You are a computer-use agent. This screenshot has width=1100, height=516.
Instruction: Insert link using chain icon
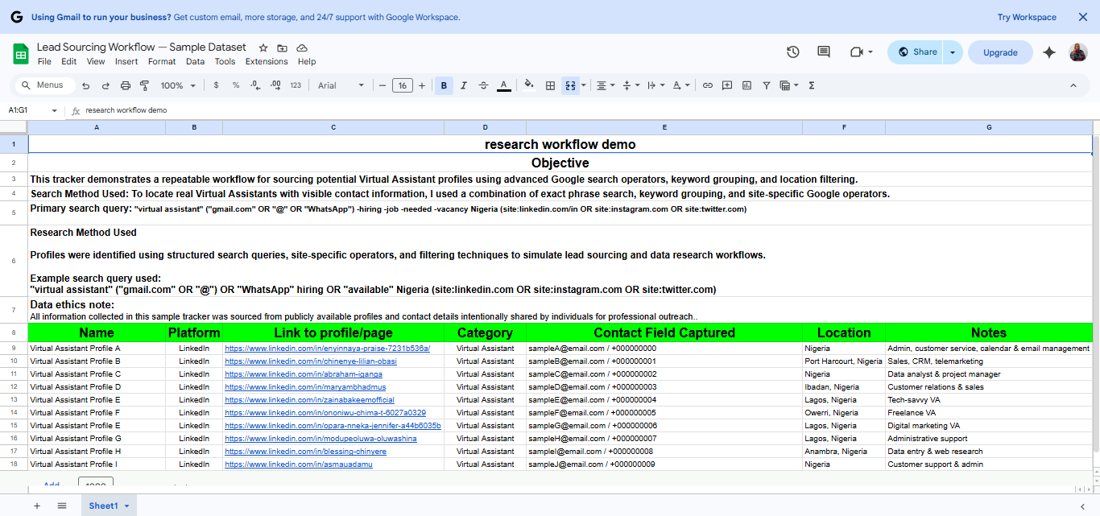pyautogui.click(x=708, y=86)
